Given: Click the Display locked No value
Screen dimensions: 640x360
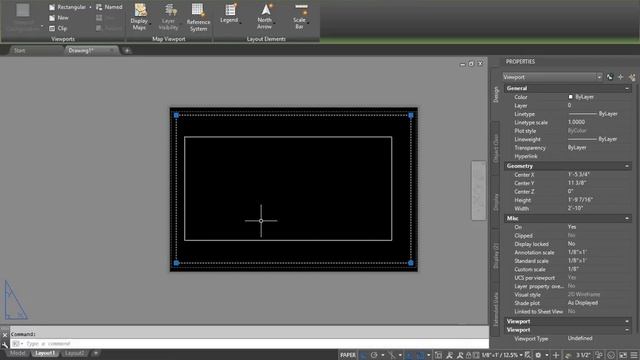Looking at the screenshot, I should [571, 244].
